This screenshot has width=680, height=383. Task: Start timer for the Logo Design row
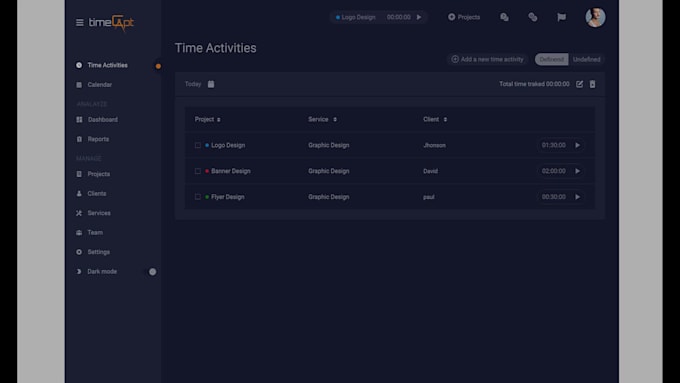[x=577, y=145]
